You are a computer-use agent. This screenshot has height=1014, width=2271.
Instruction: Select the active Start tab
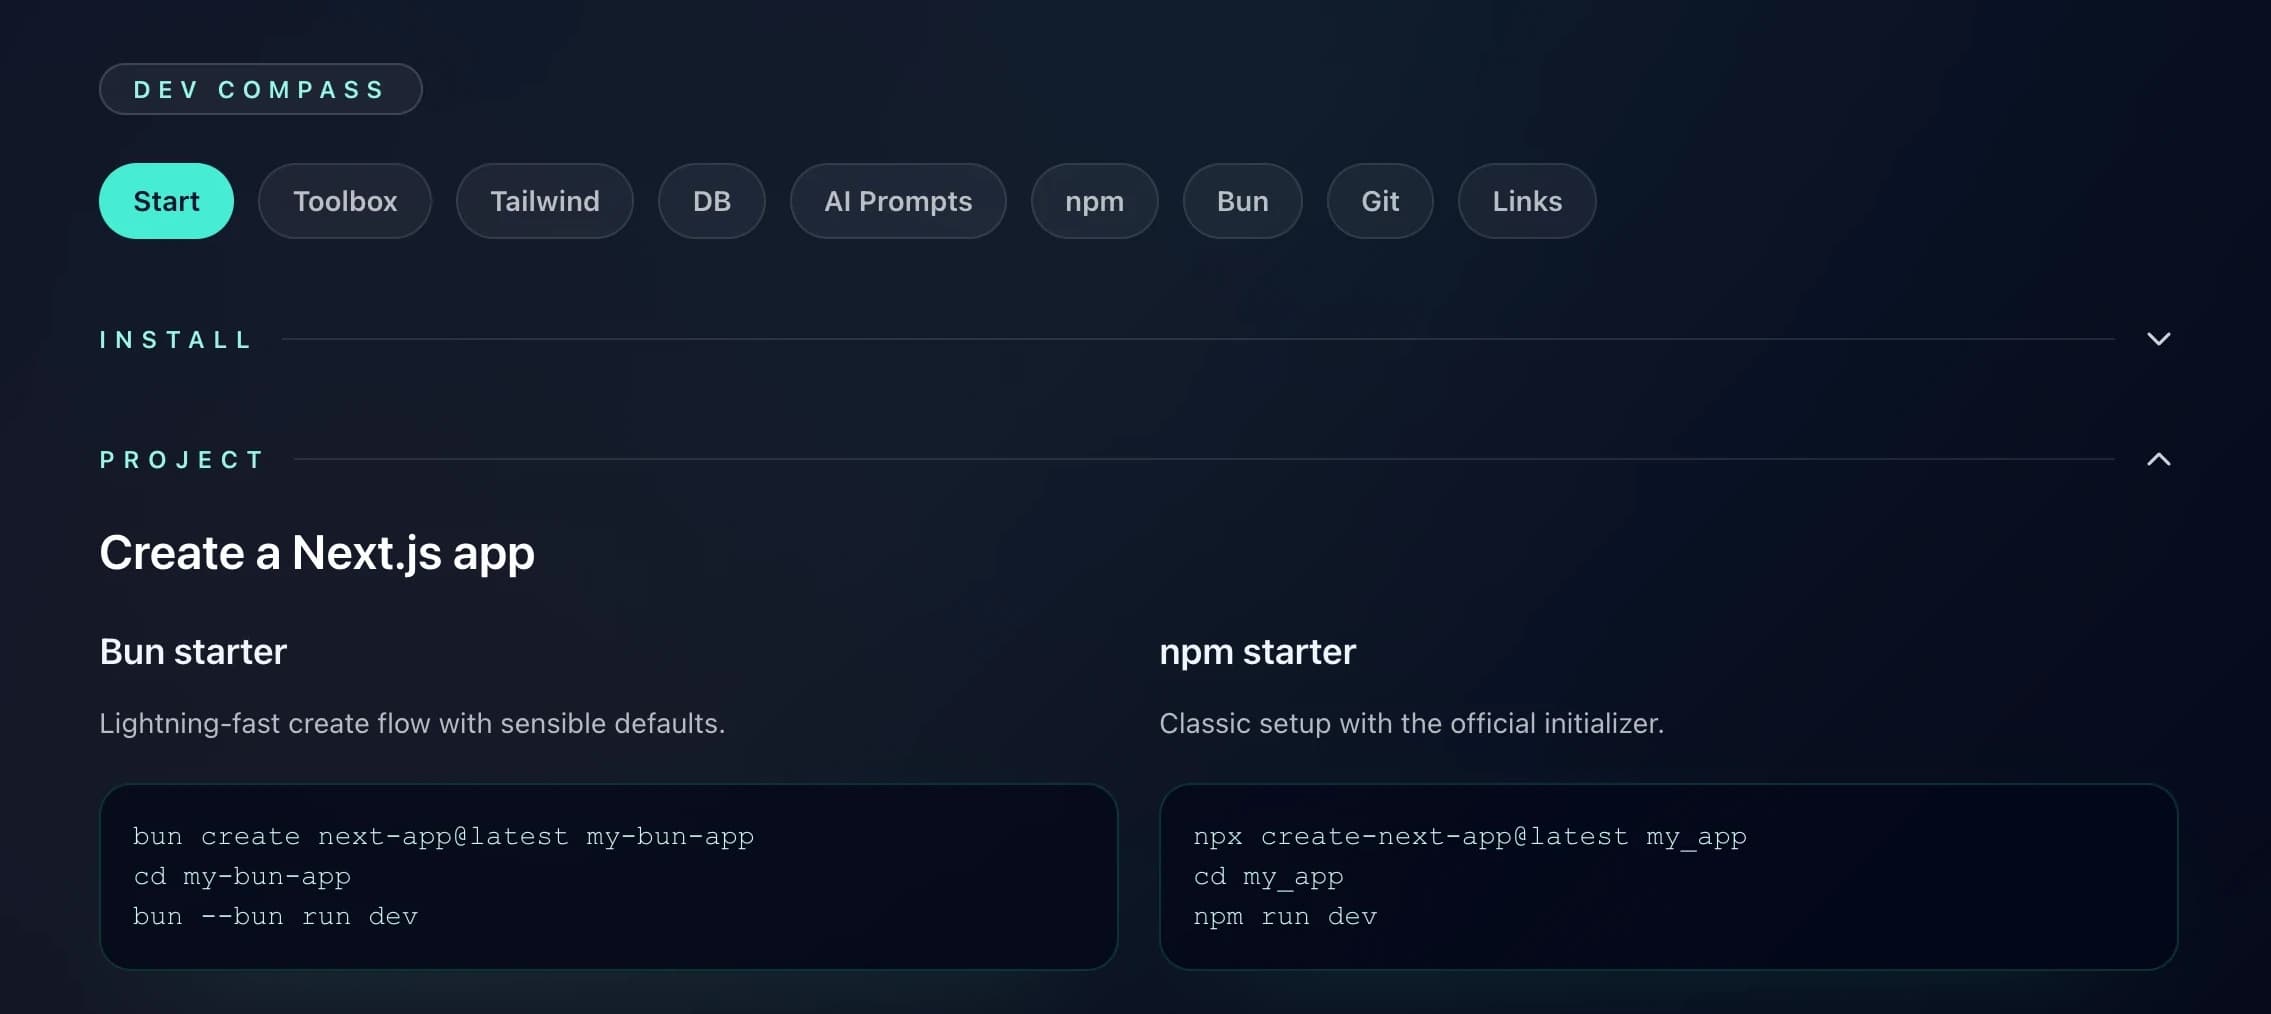click(166, 200)
